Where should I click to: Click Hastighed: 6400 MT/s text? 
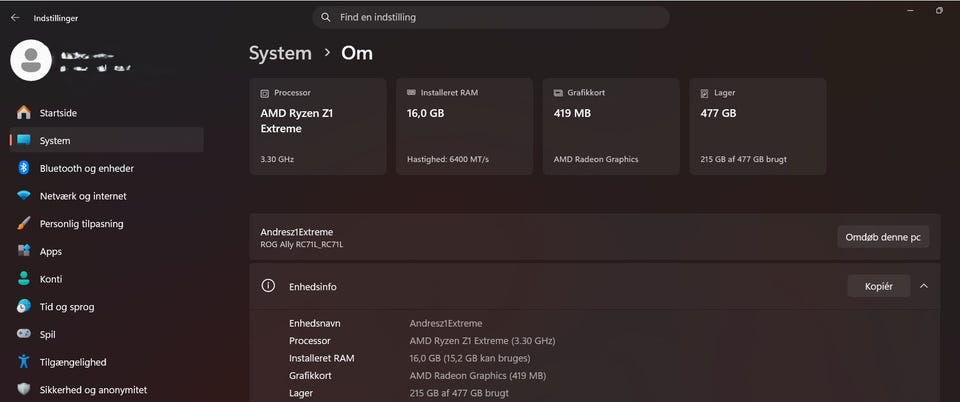point(448,159)
